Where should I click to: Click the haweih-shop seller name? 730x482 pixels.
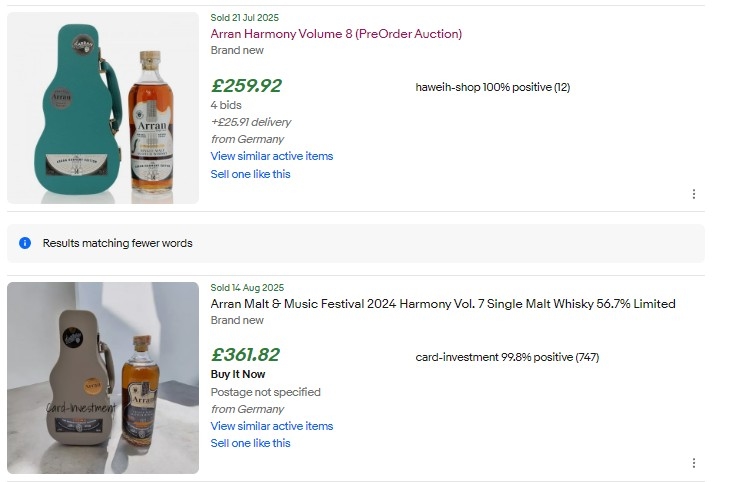pos(448,87)
